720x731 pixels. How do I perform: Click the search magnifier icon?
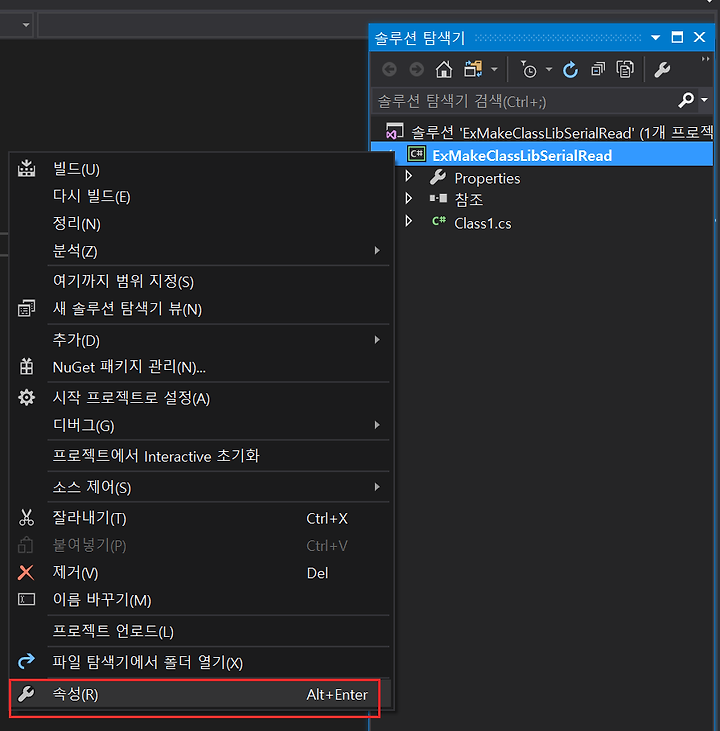(x=686, y=100)
